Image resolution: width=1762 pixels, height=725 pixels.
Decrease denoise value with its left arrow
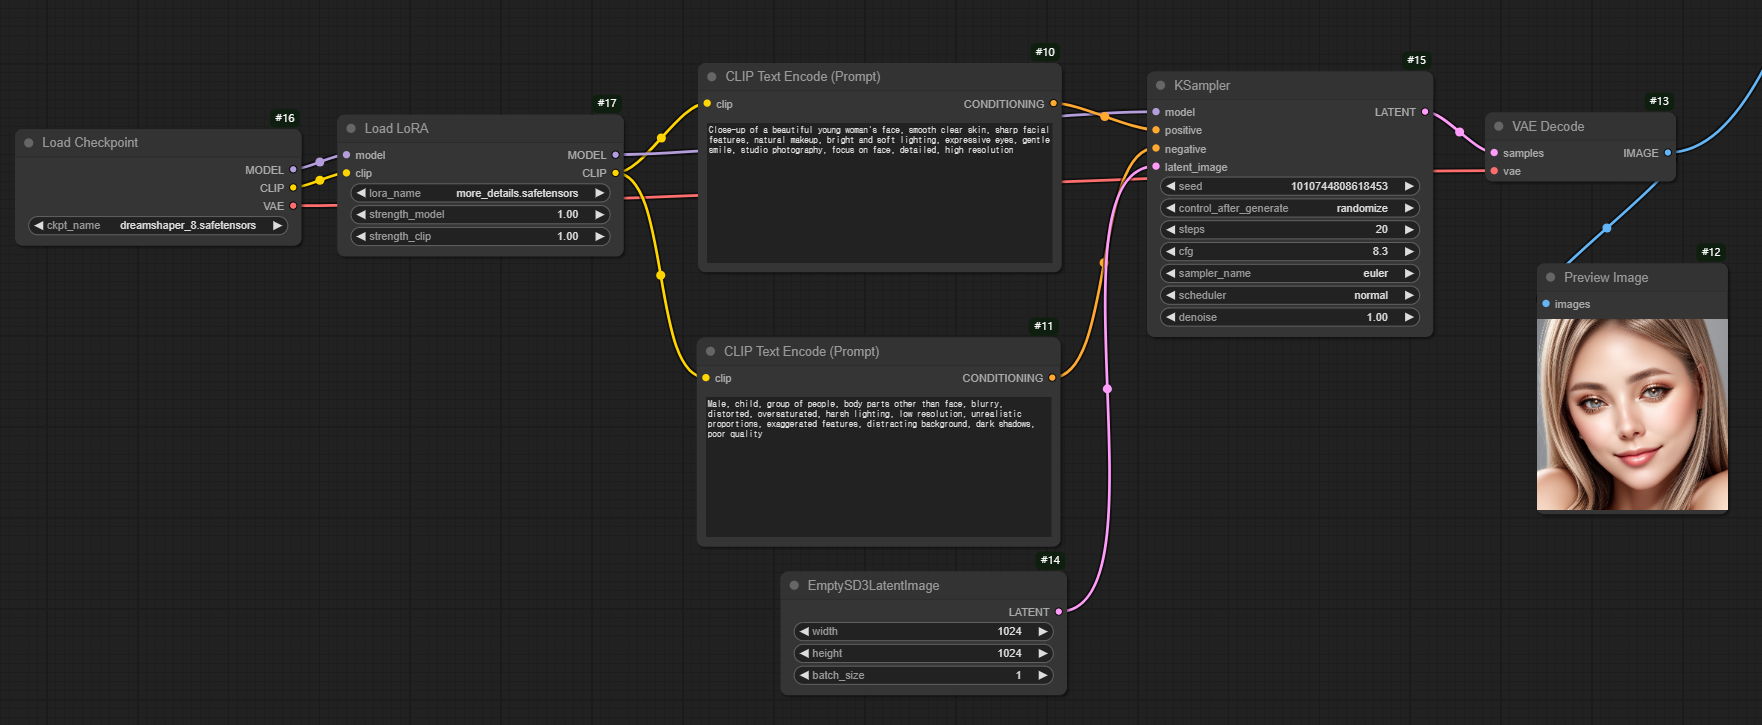1170,317
